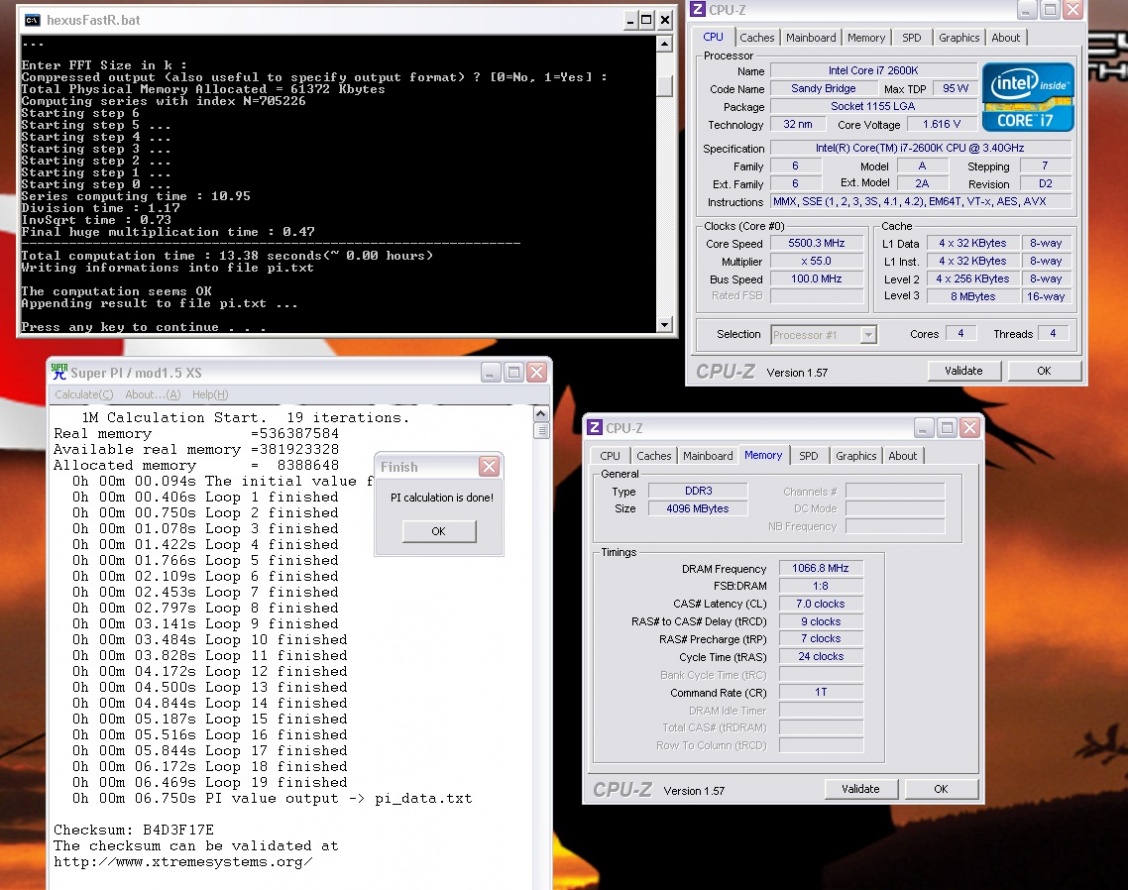The image size is (1128, 890).
Task: Select the Mainboard tab in top CPU-Z
Action: point(811,38)
